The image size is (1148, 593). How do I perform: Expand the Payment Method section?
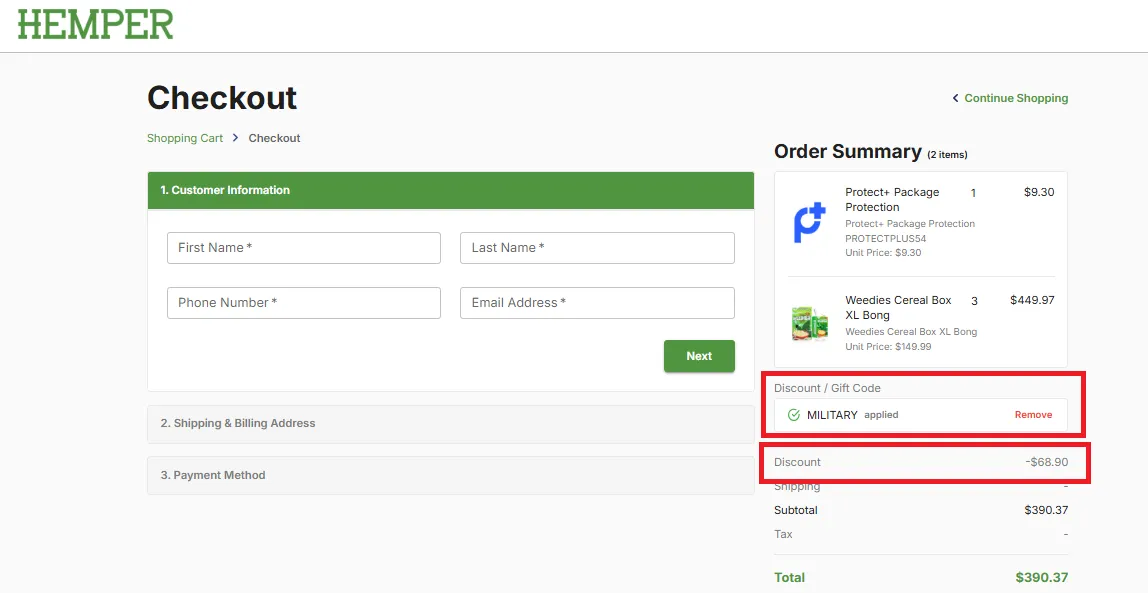coord(450,476)
